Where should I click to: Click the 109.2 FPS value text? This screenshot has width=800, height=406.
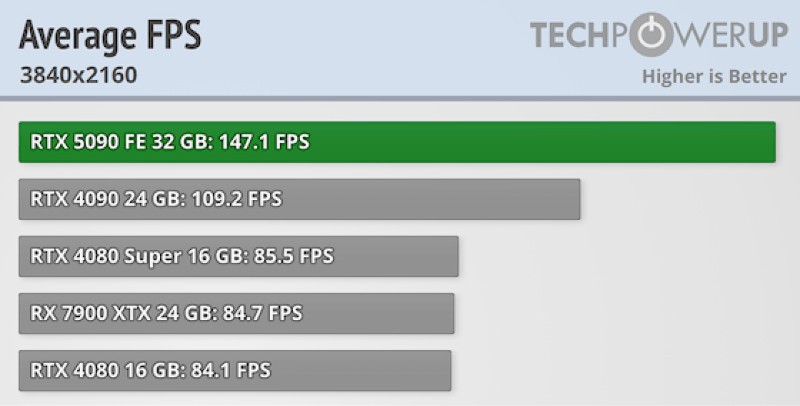point(237,199)
